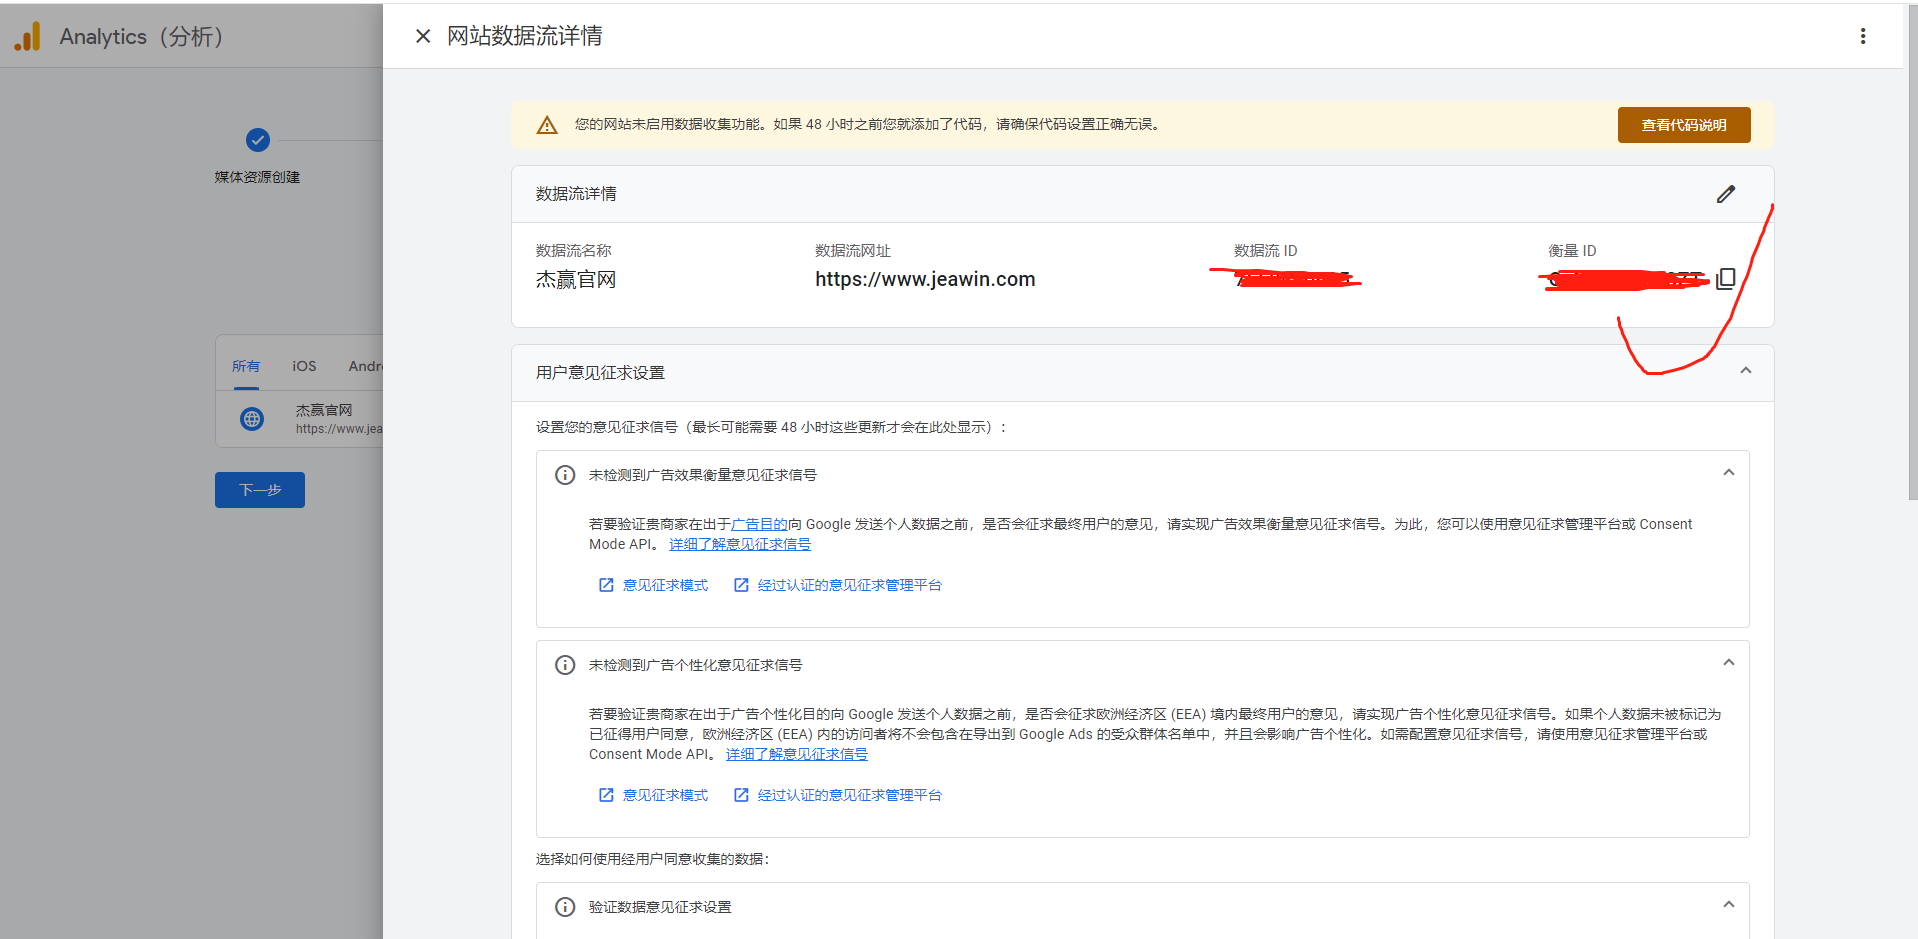1918x939 pixels.
Task: Click the 杰赢官网 data stream row
Action: click(x=300, y=419)
